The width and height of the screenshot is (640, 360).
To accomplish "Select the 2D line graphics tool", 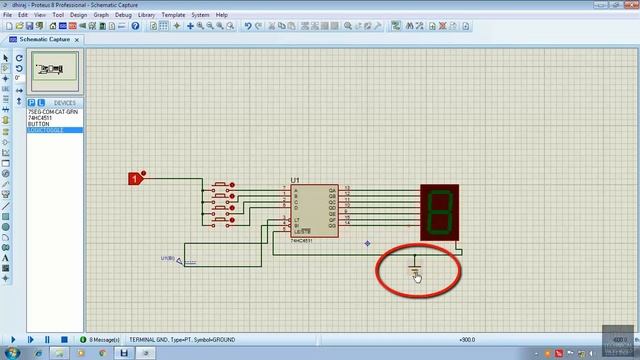I will coord(6,206).
